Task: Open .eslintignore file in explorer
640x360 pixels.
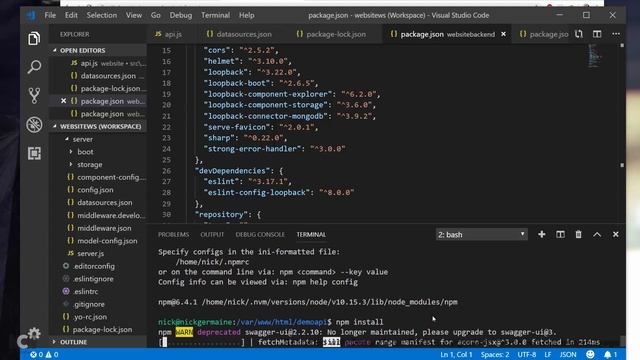Action: (x=98, y=279)
